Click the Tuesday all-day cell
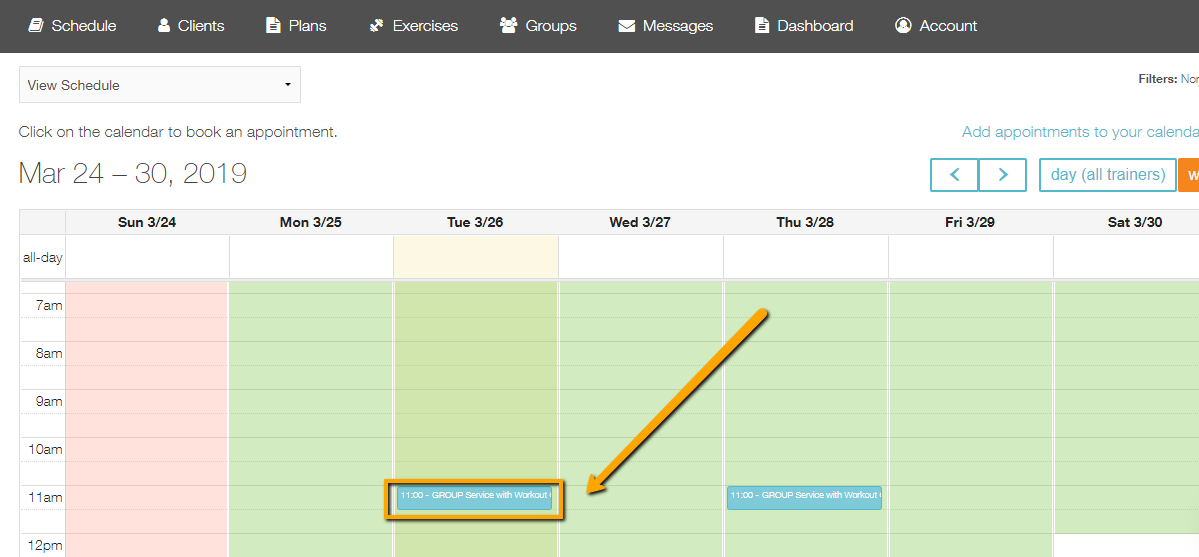The image size is (1199, 557). pos(475,257)
